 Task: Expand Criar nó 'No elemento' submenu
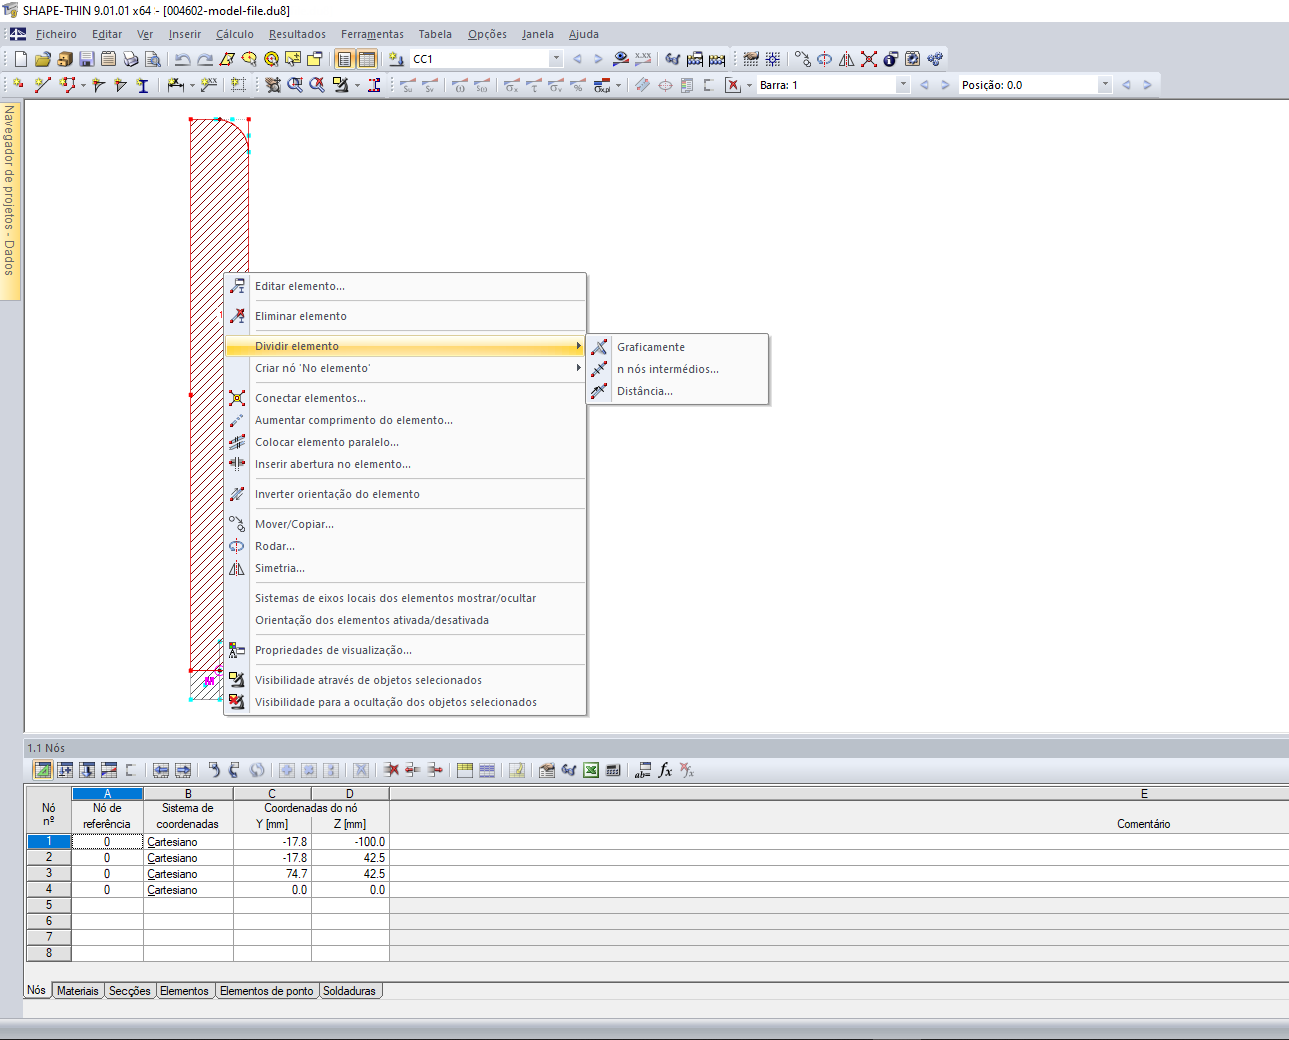pos(405,368)
